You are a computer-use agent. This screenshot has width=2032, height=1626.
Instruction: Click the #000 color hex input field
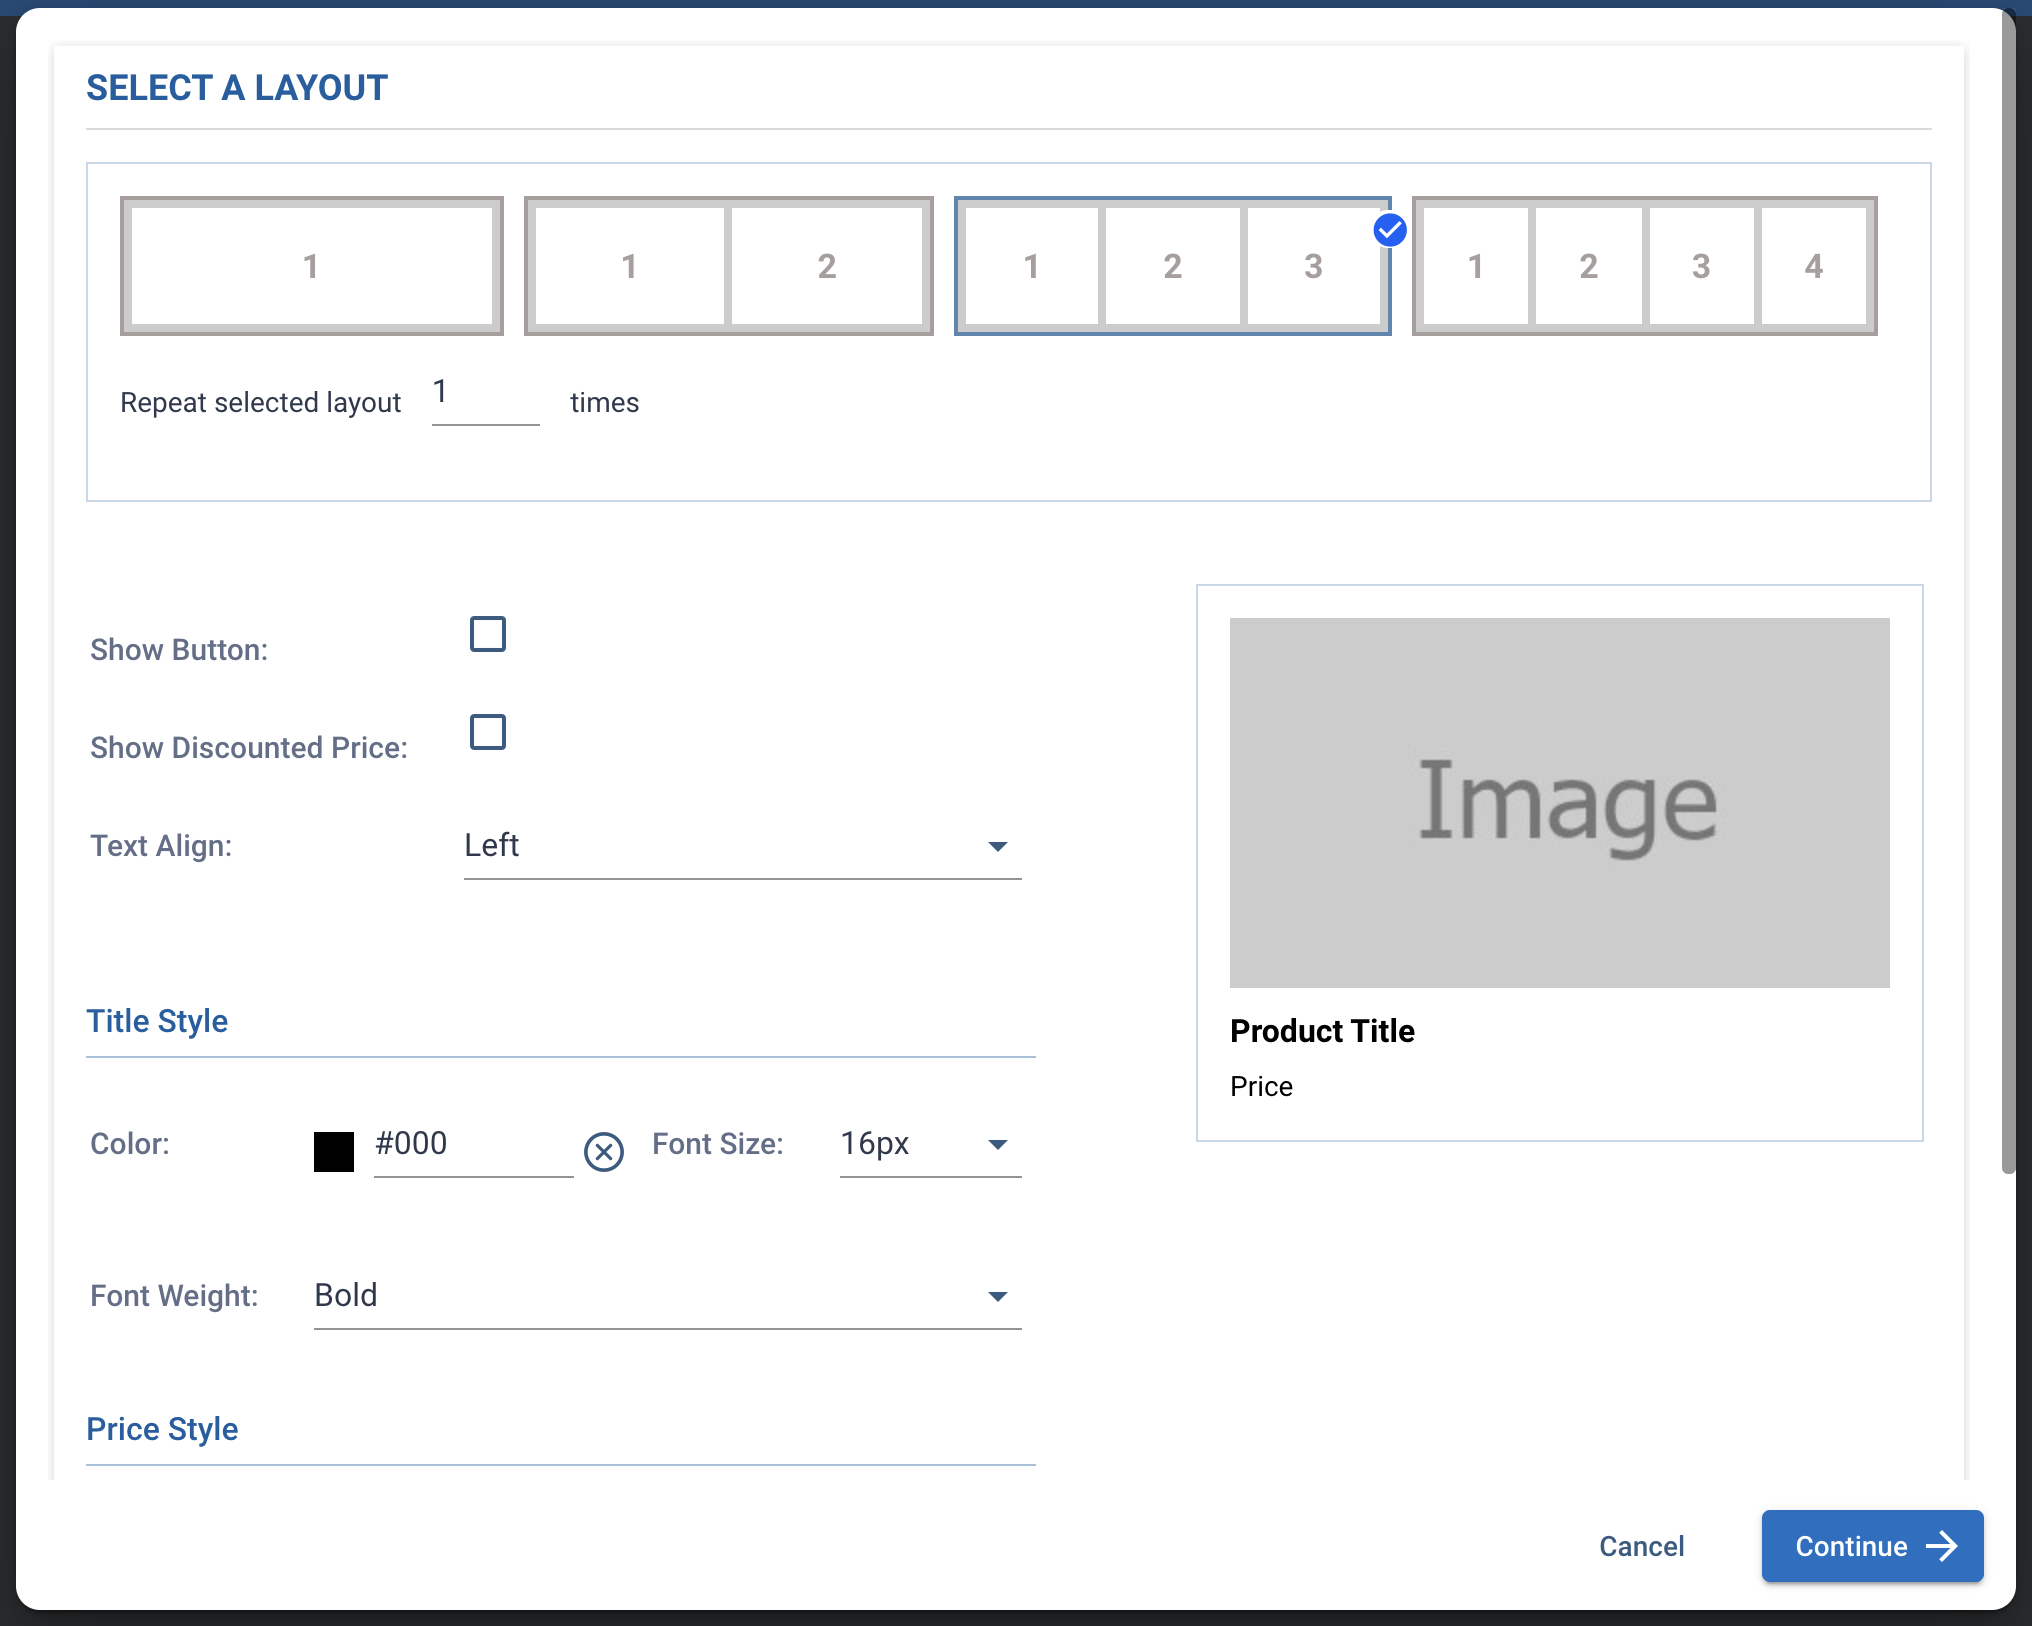(472, 1144)
